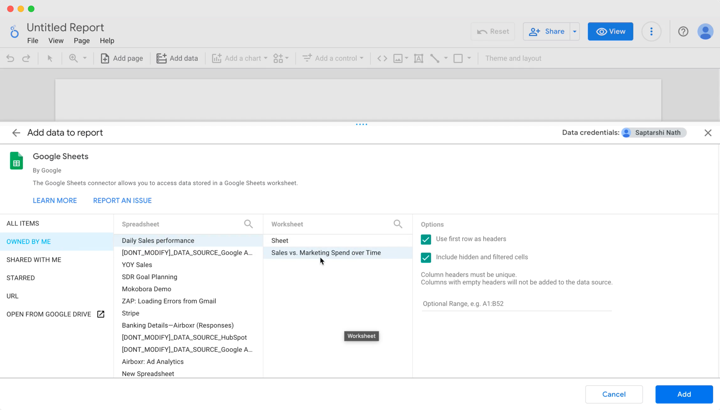Click the redo arrow icon

(26, 58)
